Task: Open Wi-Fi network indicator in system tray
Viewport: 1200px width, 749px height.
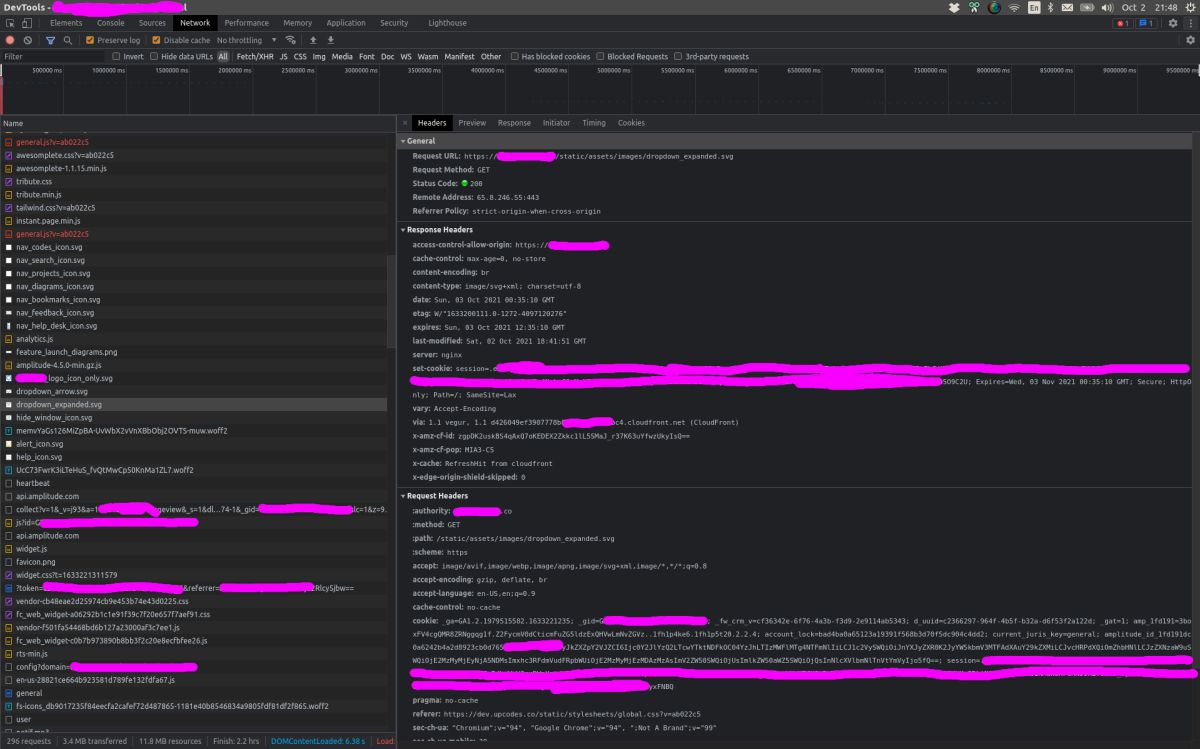Action: (x=1014, y=7)
